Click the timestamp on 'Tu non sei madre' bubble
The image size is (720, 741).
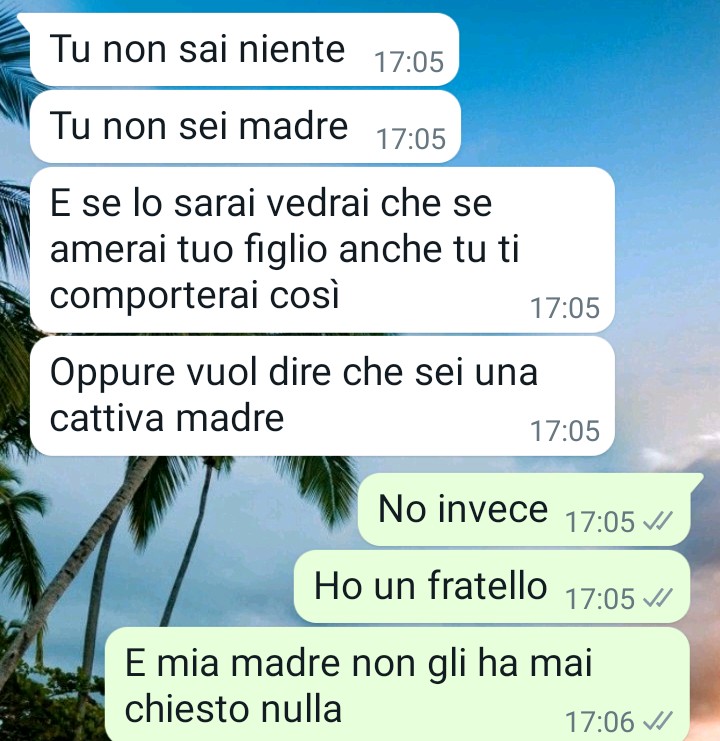click(411, 139)
